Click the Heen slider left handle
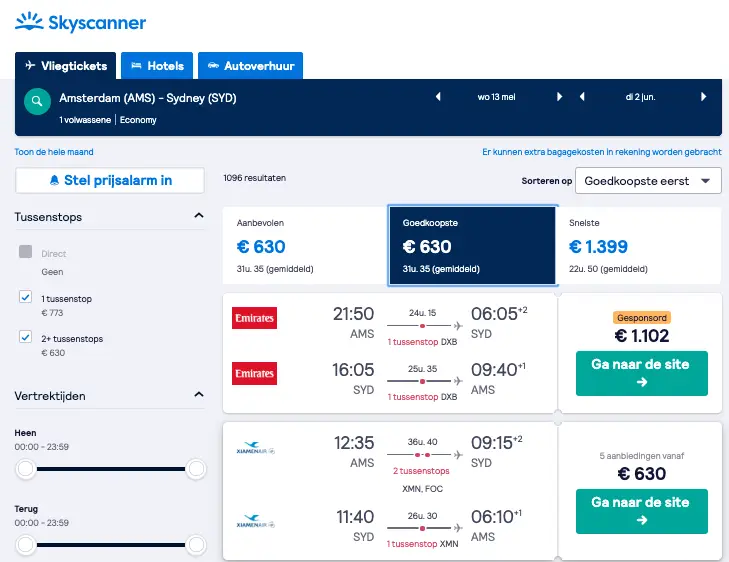The width and height of the screenshot is (729, 562). [x=26, y=469]
